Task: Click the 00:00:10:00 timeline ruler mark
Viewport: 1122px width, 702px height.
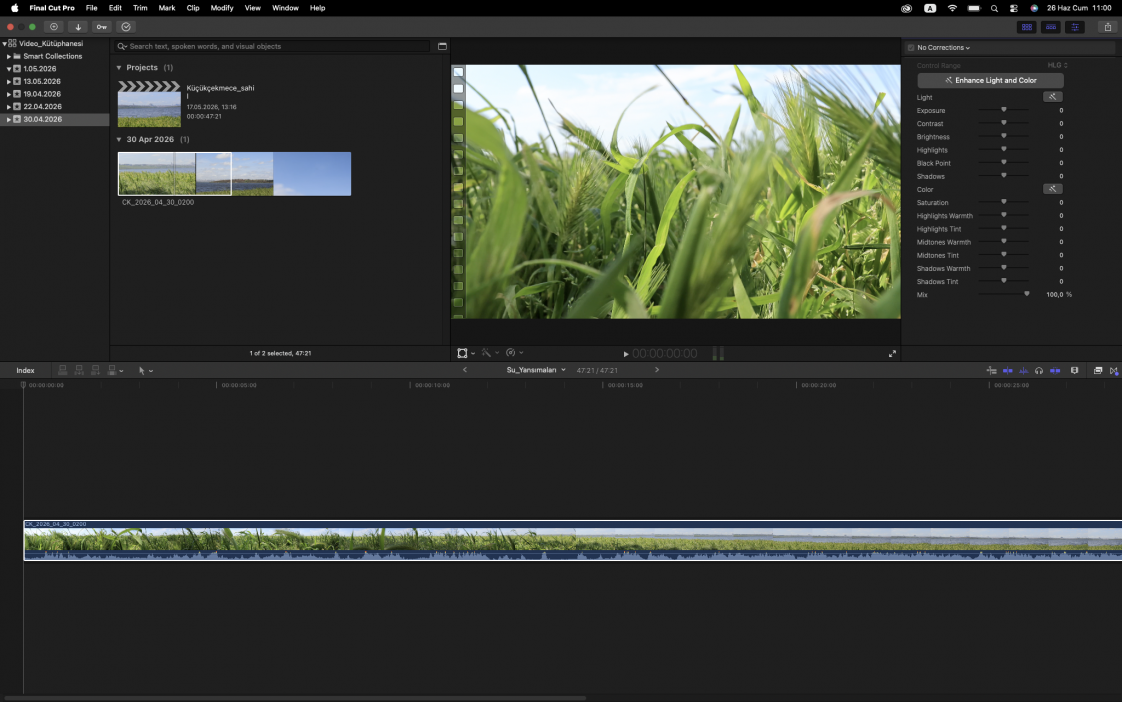Action: (431, 385)
